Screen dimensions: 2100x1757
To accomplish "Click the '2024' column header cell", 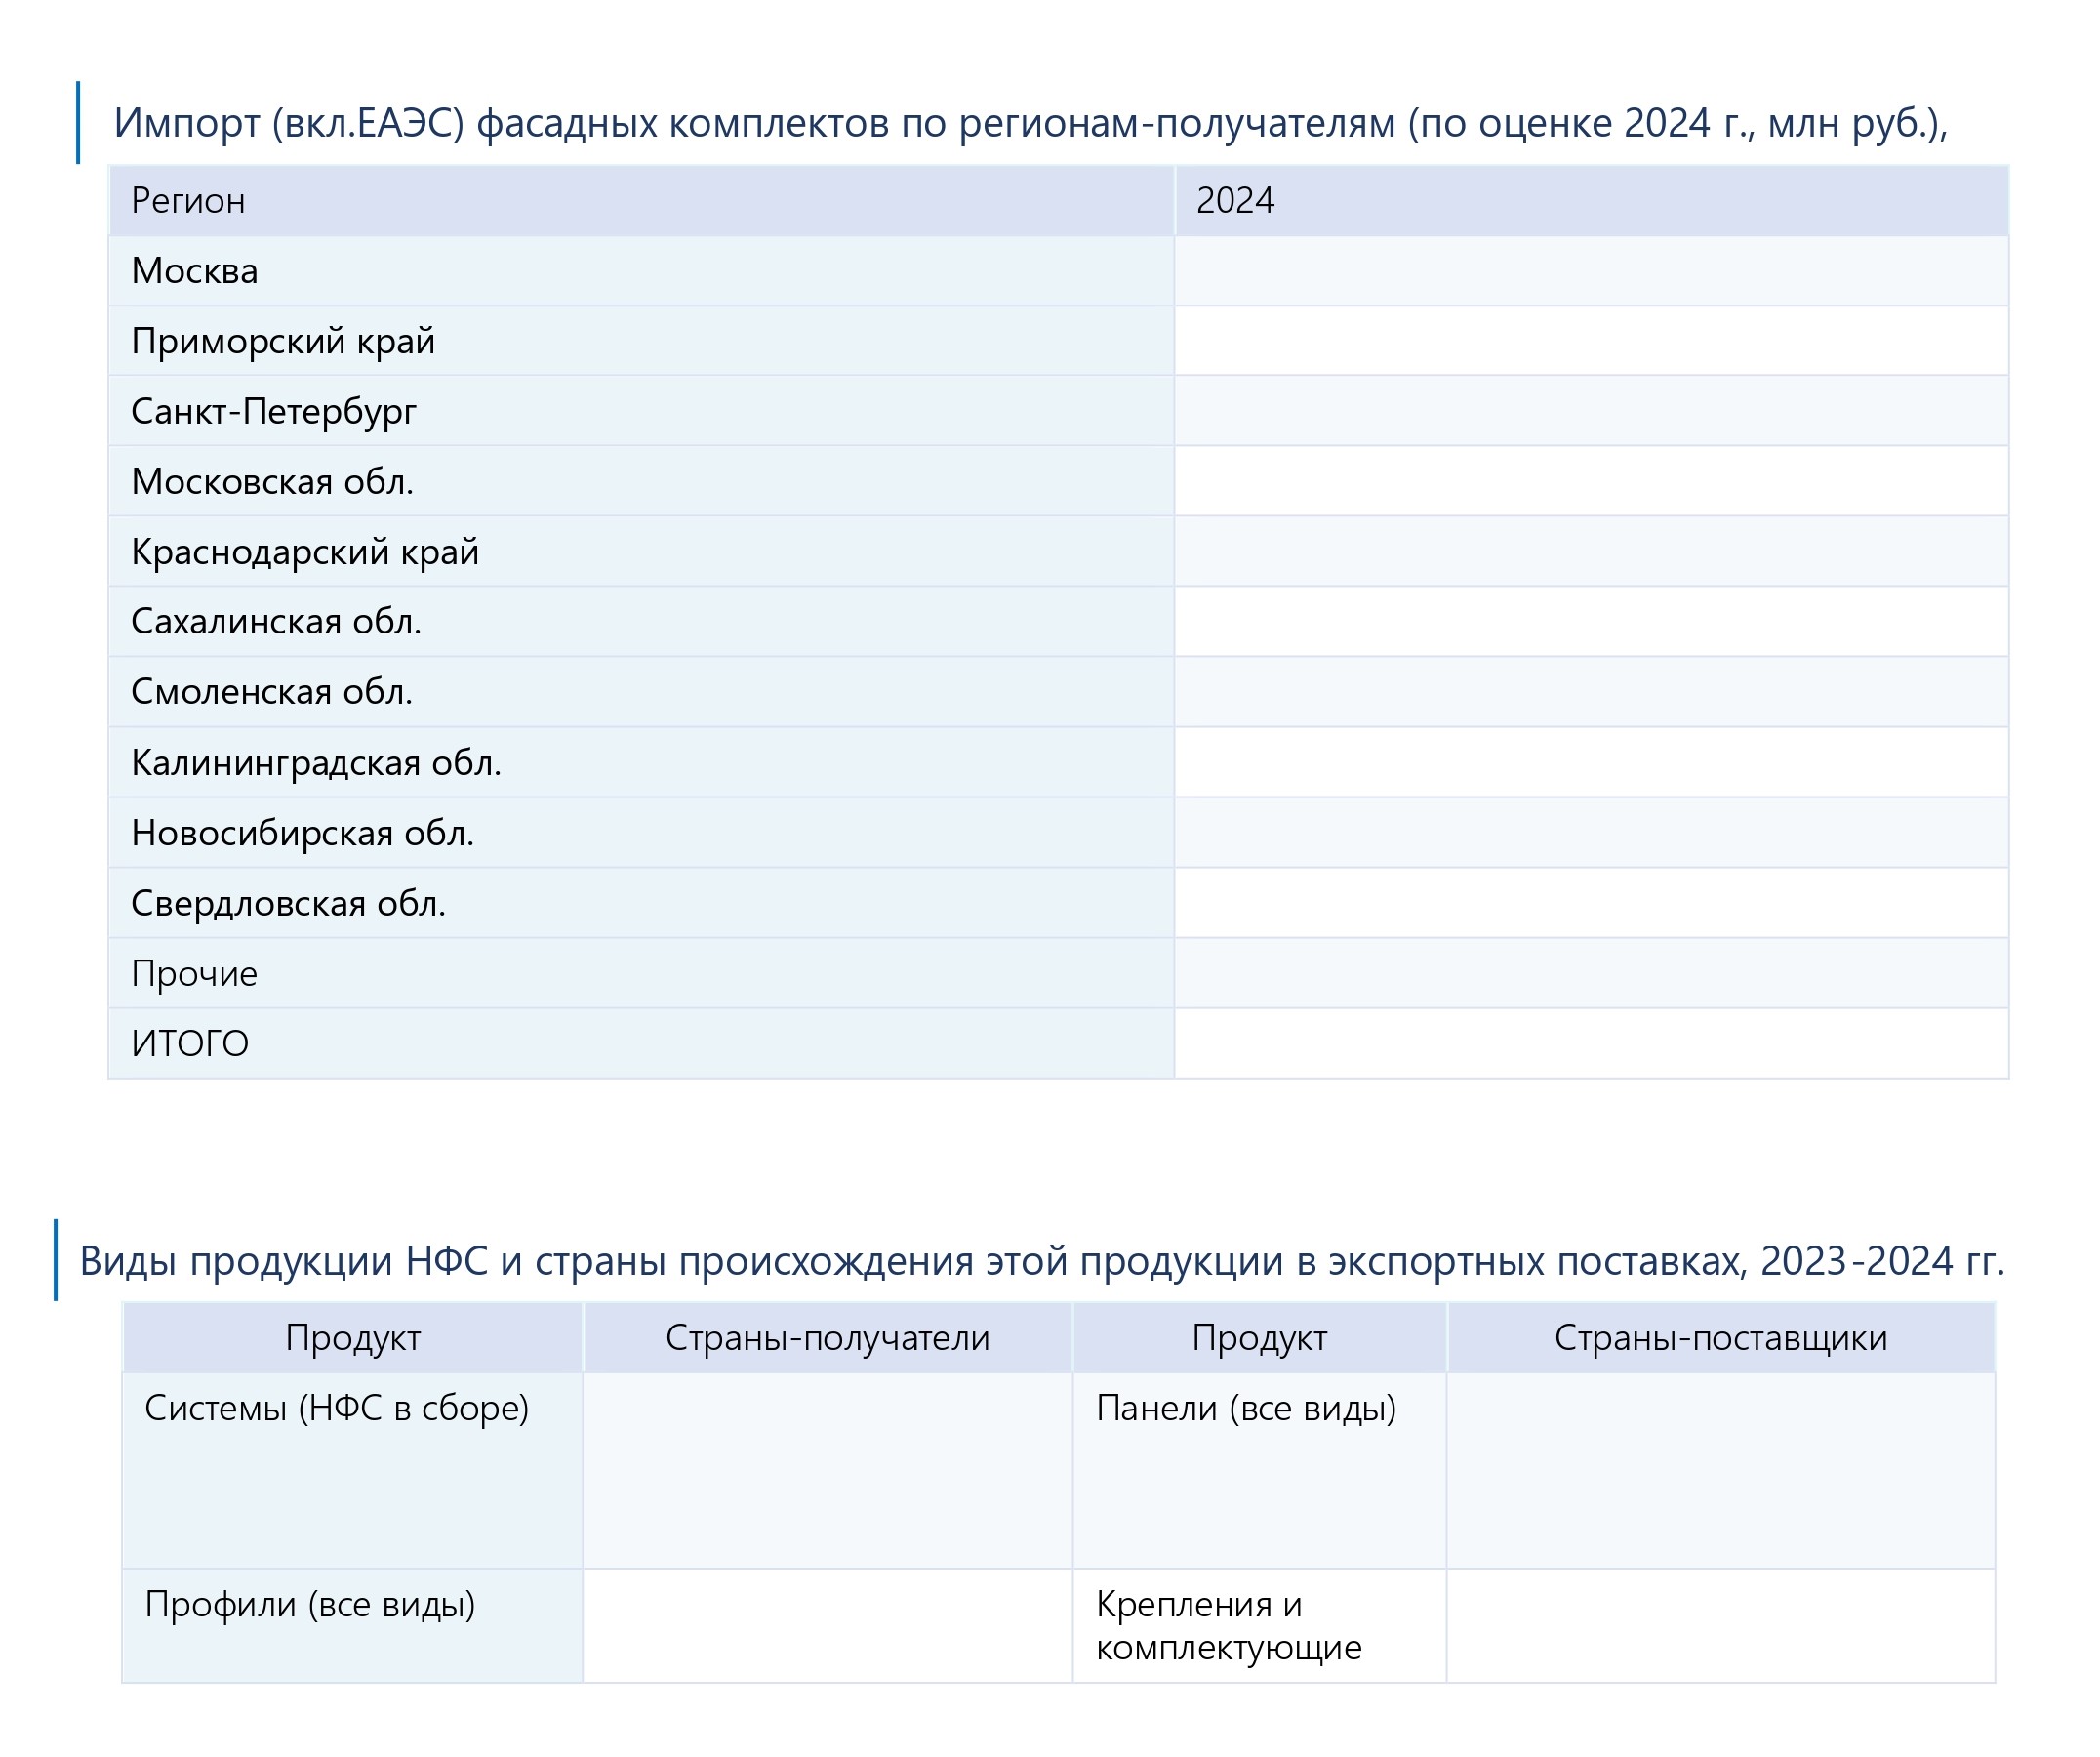I will click(1235, 201).
